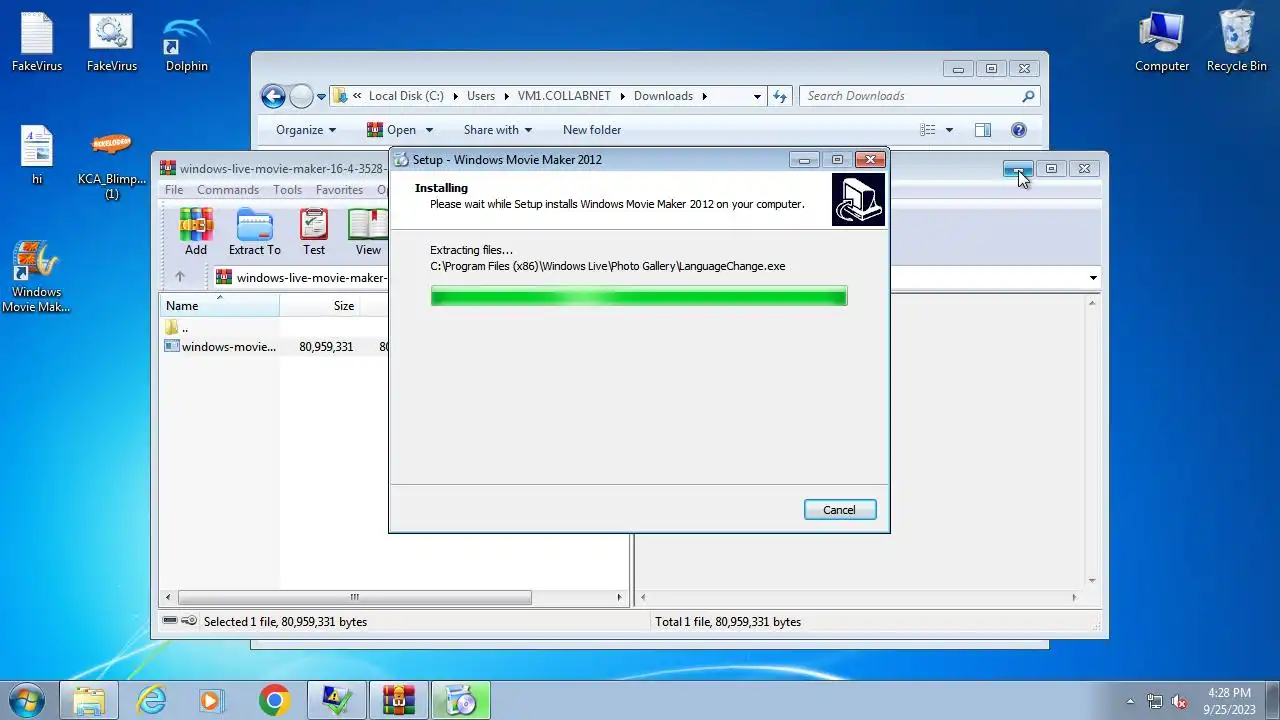Click the WinRAR taskbar icon

[398, 700]
